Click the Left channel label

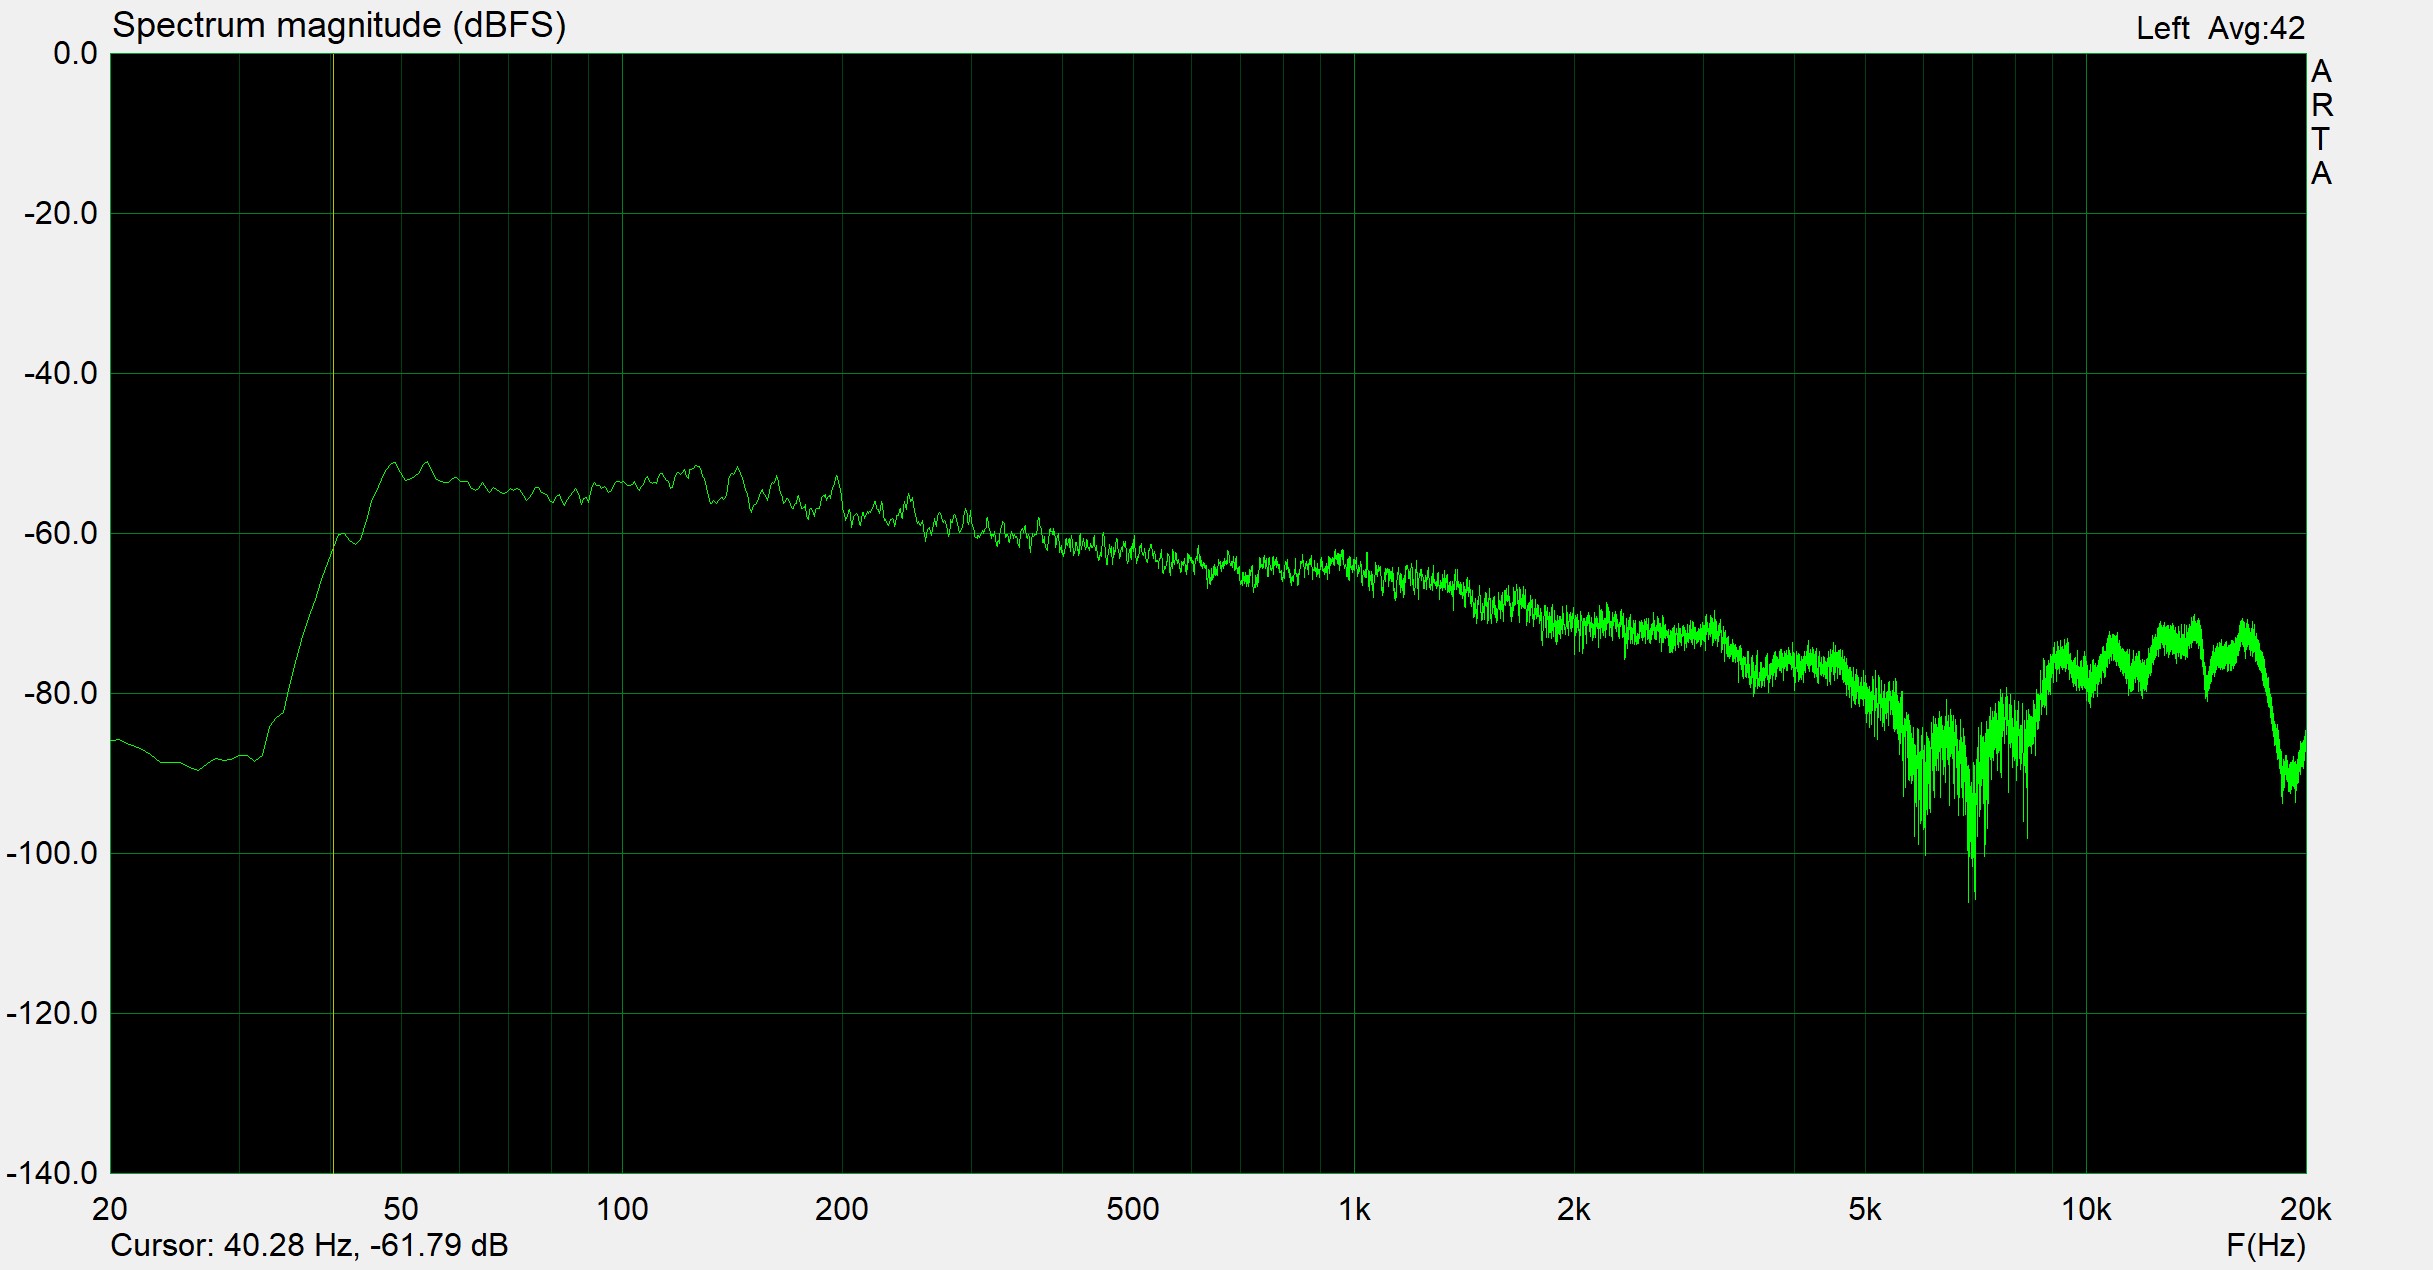(x=2162, y=28)
